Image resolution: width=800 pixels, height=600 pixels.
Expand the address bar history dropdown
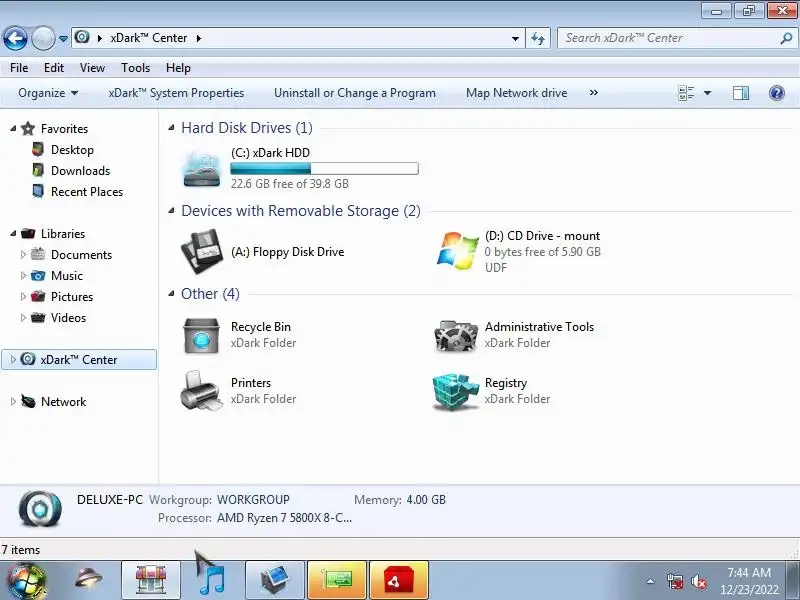(x=515, y=38)
